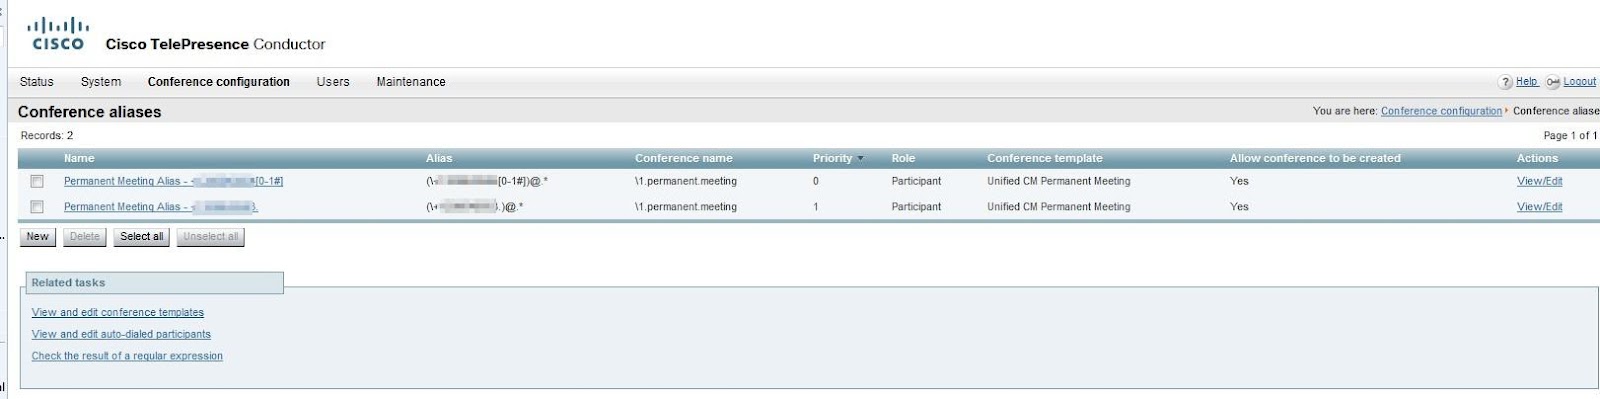
Task: Click the Cisco logo
Action: click(58, 34)
